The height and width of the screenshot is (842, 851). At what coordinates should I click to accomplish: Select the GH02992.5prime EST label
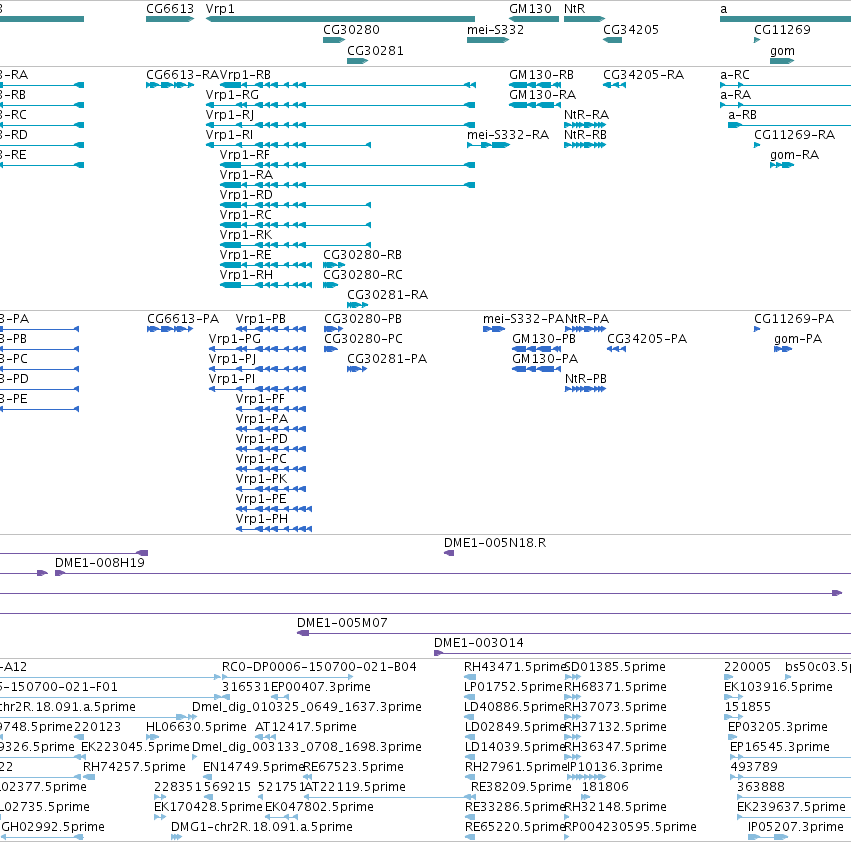click(53, 827)
